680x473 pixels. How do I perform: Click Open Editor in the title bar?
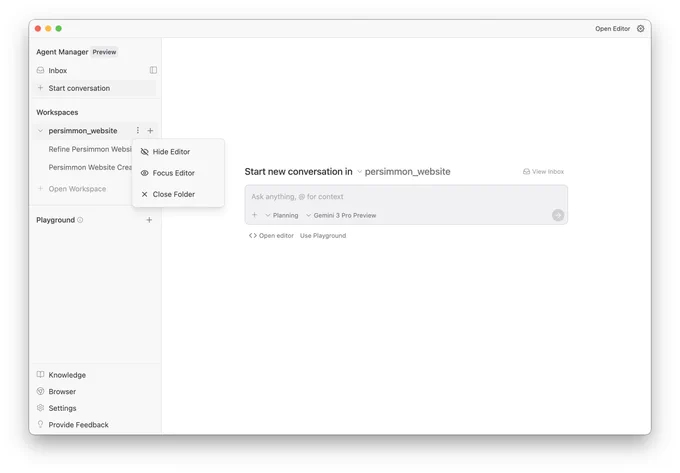pos(612,29)
